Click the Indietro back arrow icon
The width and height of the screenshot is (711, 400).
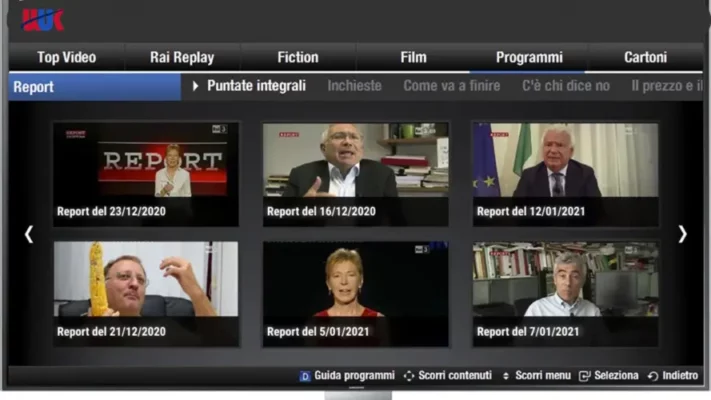coord(653,376)
